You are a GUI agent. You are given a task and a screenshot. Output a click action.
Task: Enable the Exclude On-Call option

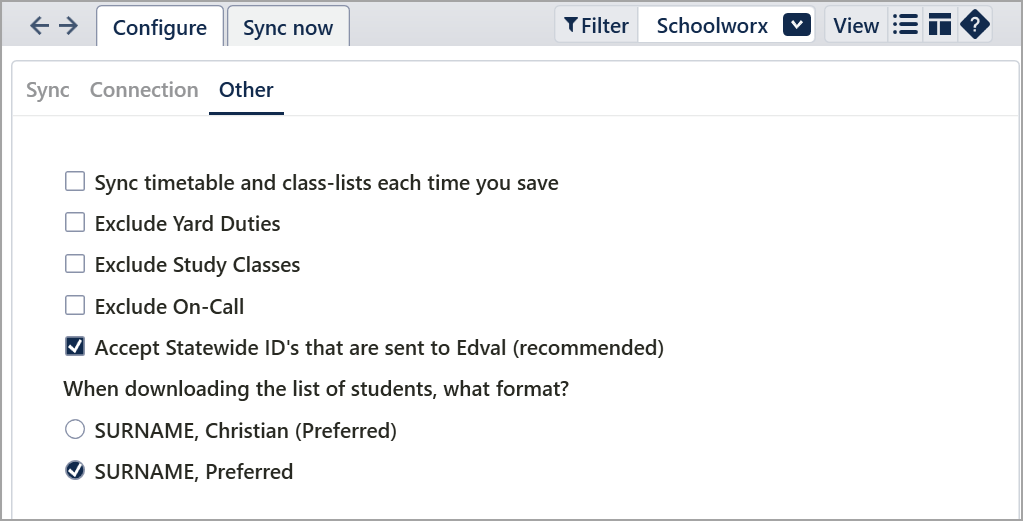[x=75, y=306]
